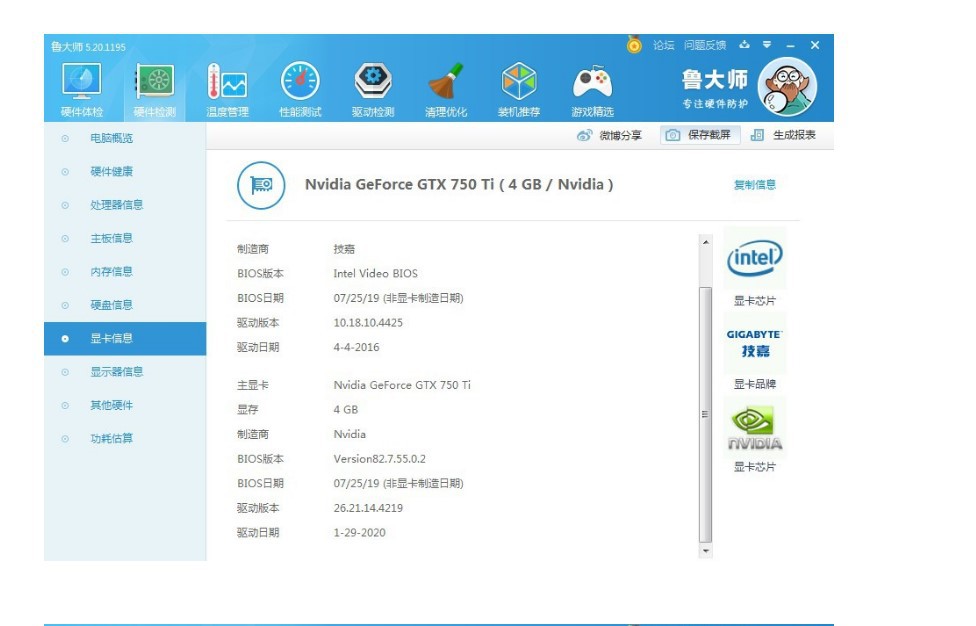Screen dimensions: 976x626
Task: Click the Intel 显卡芯片 logo
Action: coord(754,258)
